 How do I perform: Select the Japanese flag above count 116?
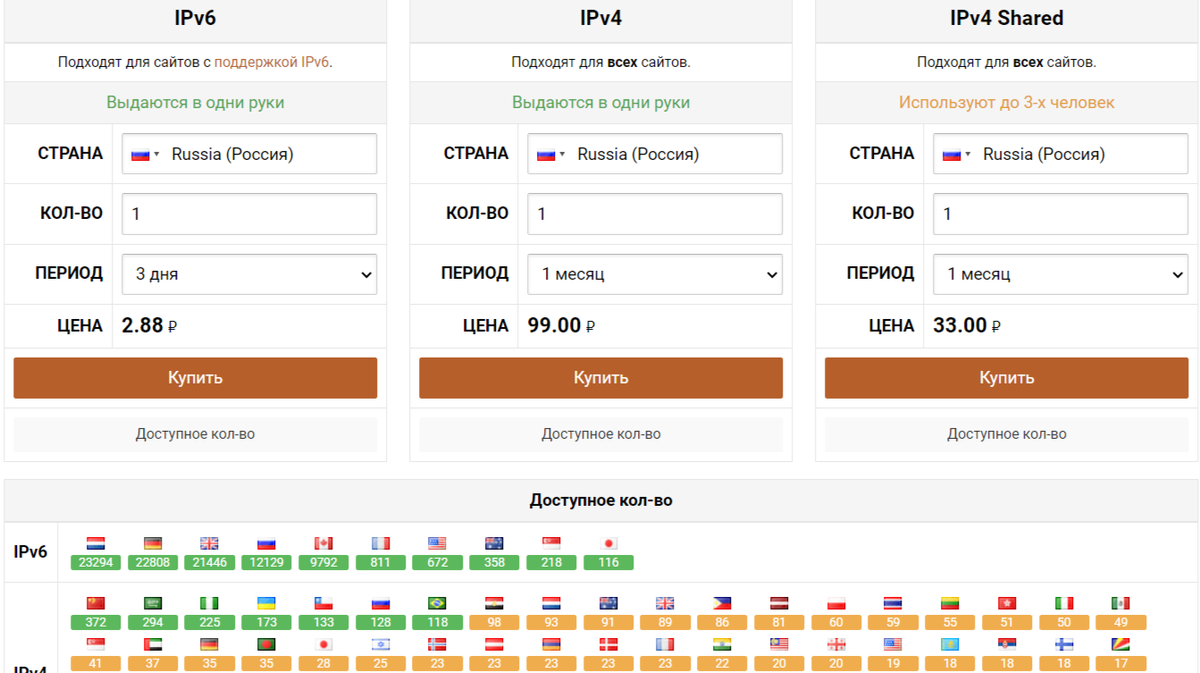608,544
